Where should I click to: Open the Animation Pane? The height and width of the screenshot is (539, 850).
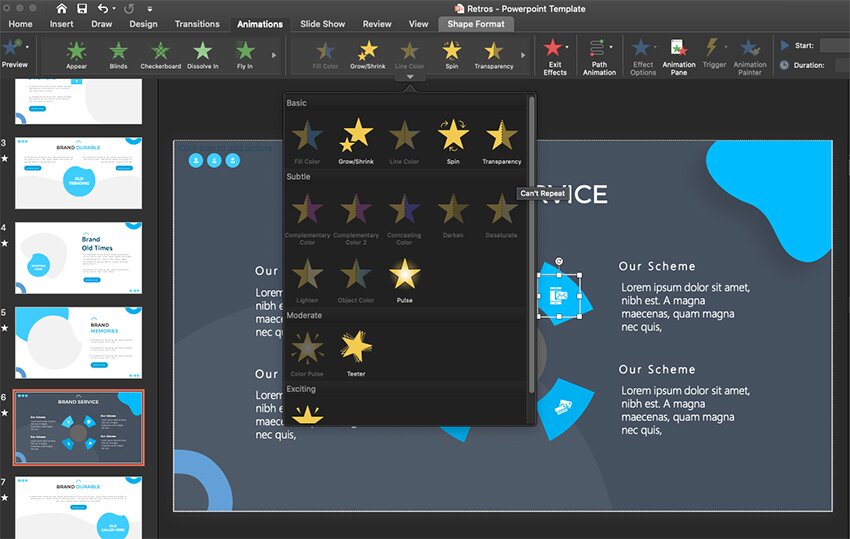click(x=678, y=55)
